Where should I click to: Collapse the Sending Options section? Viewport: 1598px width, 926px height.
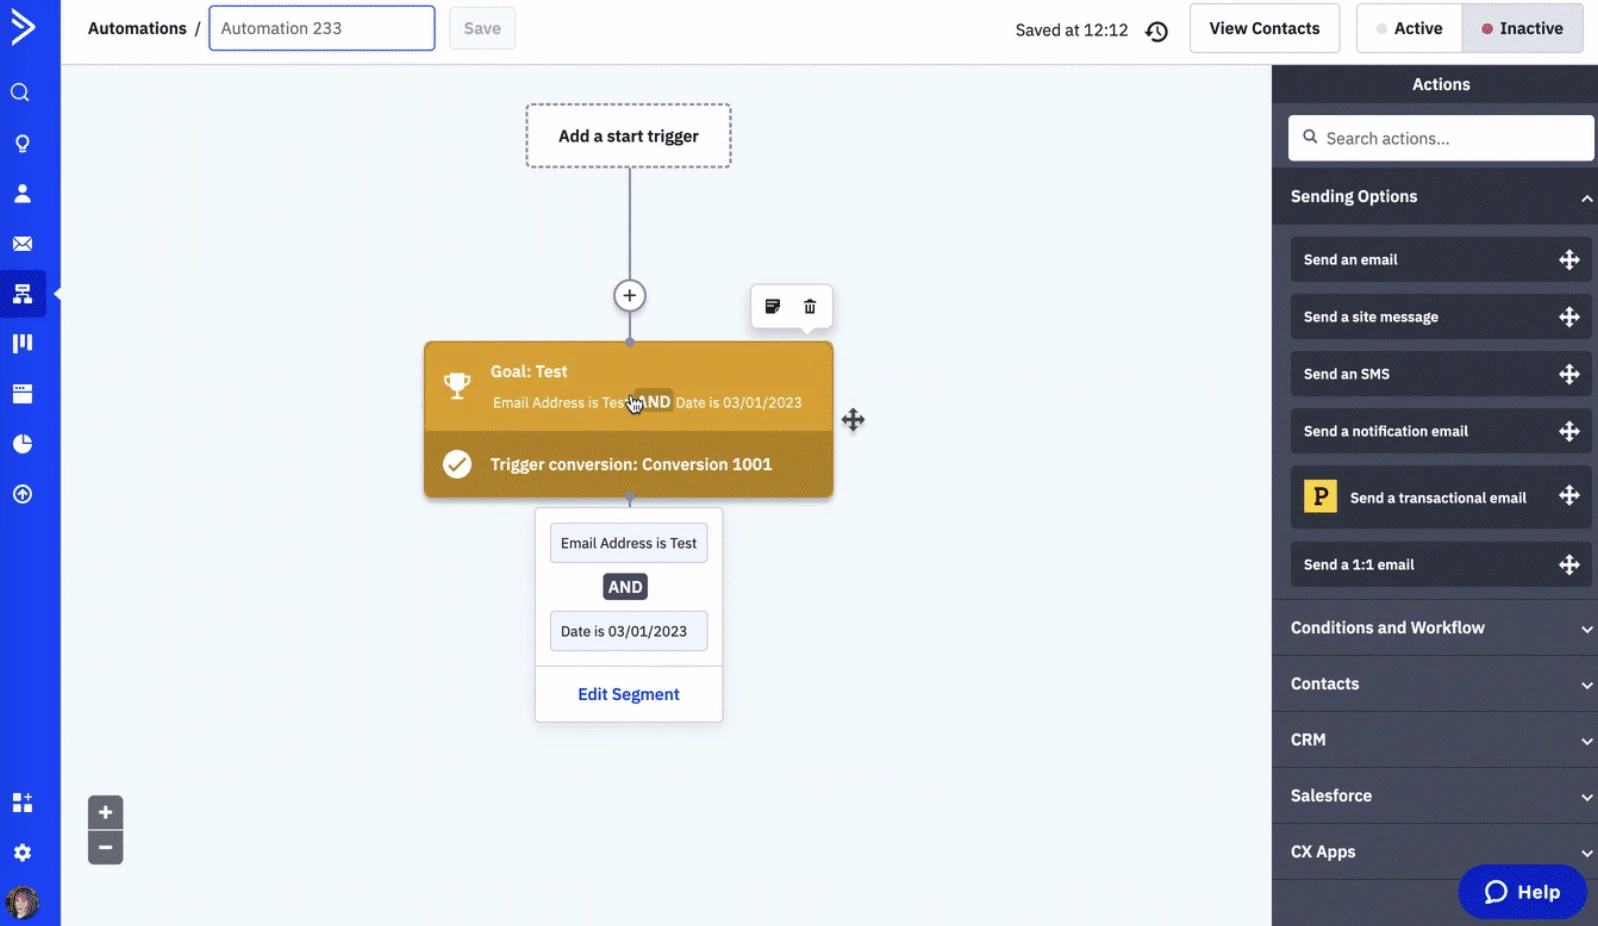[1586, 198]
